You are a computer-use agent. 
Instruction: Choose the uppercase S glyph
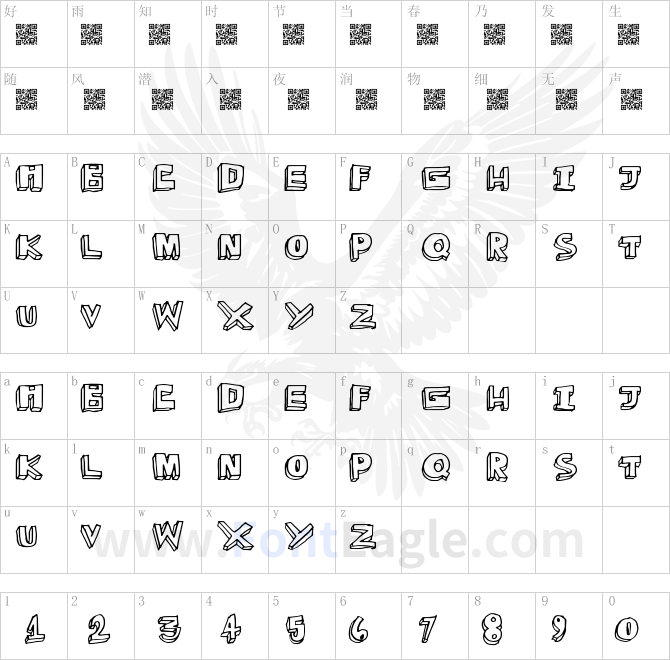(x=564, y=247)
